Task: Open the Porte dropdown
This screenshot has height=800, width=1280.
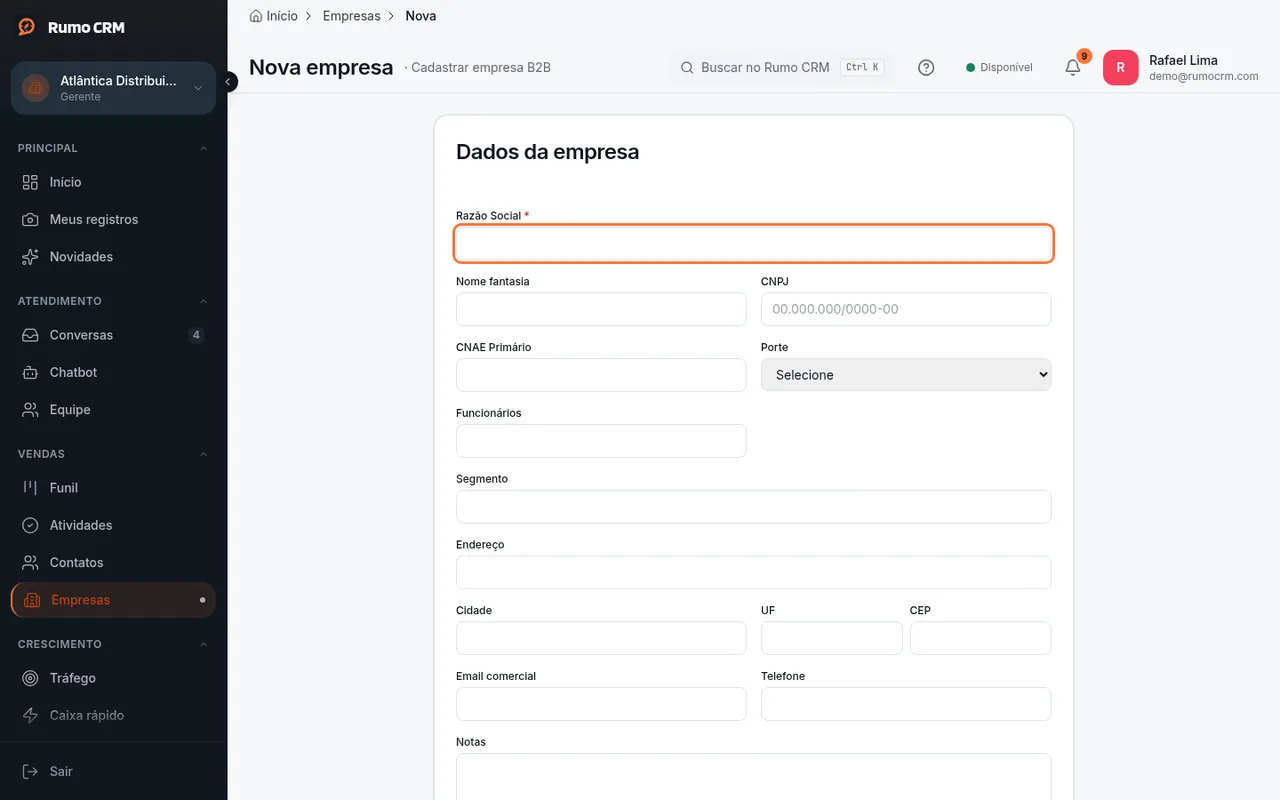Action: pyautogui.click(x=906, y=375)
